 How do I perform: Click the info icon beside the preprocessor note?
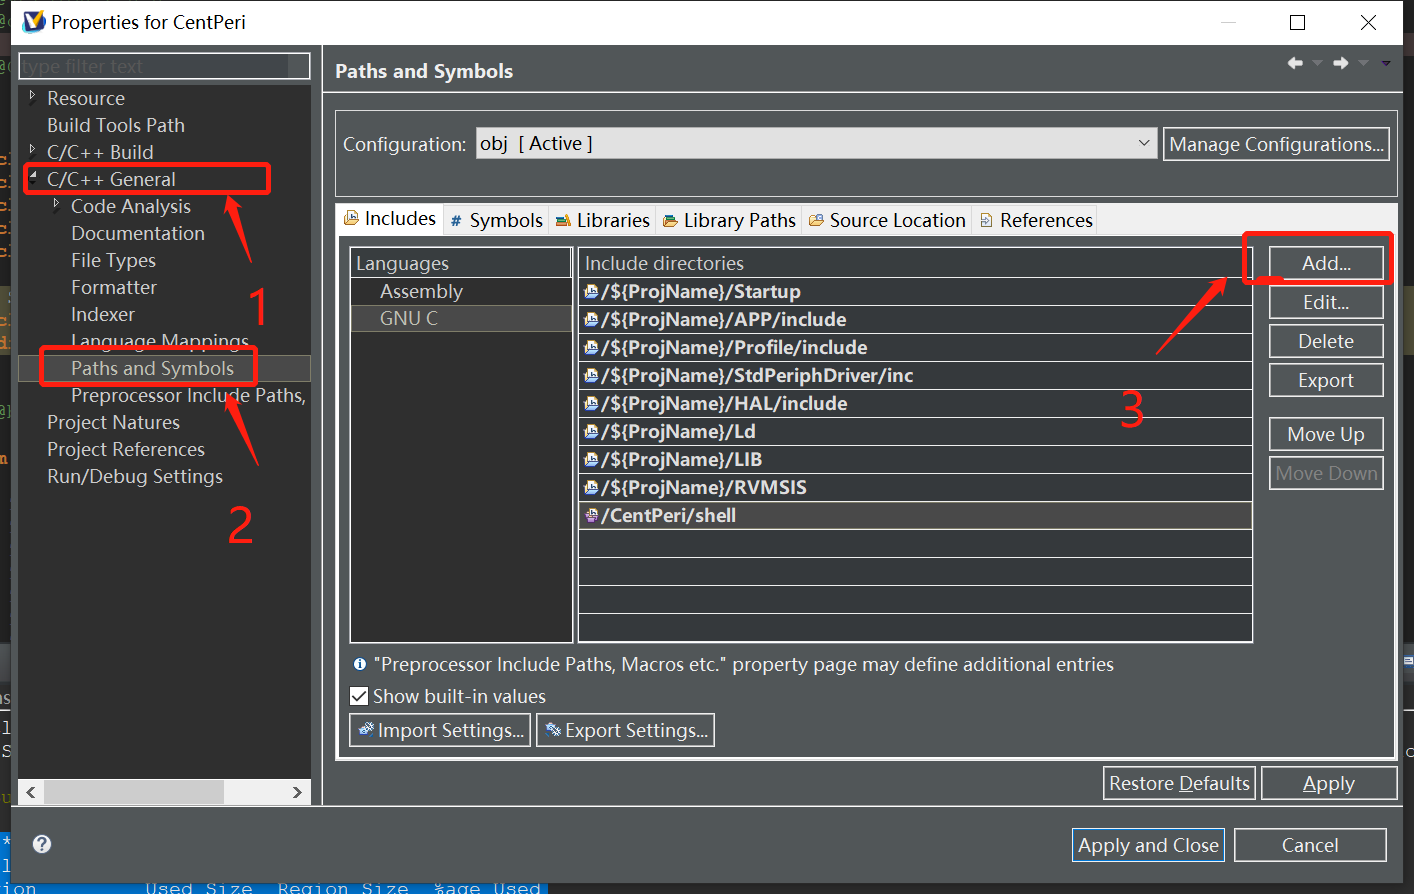(359, 664)
